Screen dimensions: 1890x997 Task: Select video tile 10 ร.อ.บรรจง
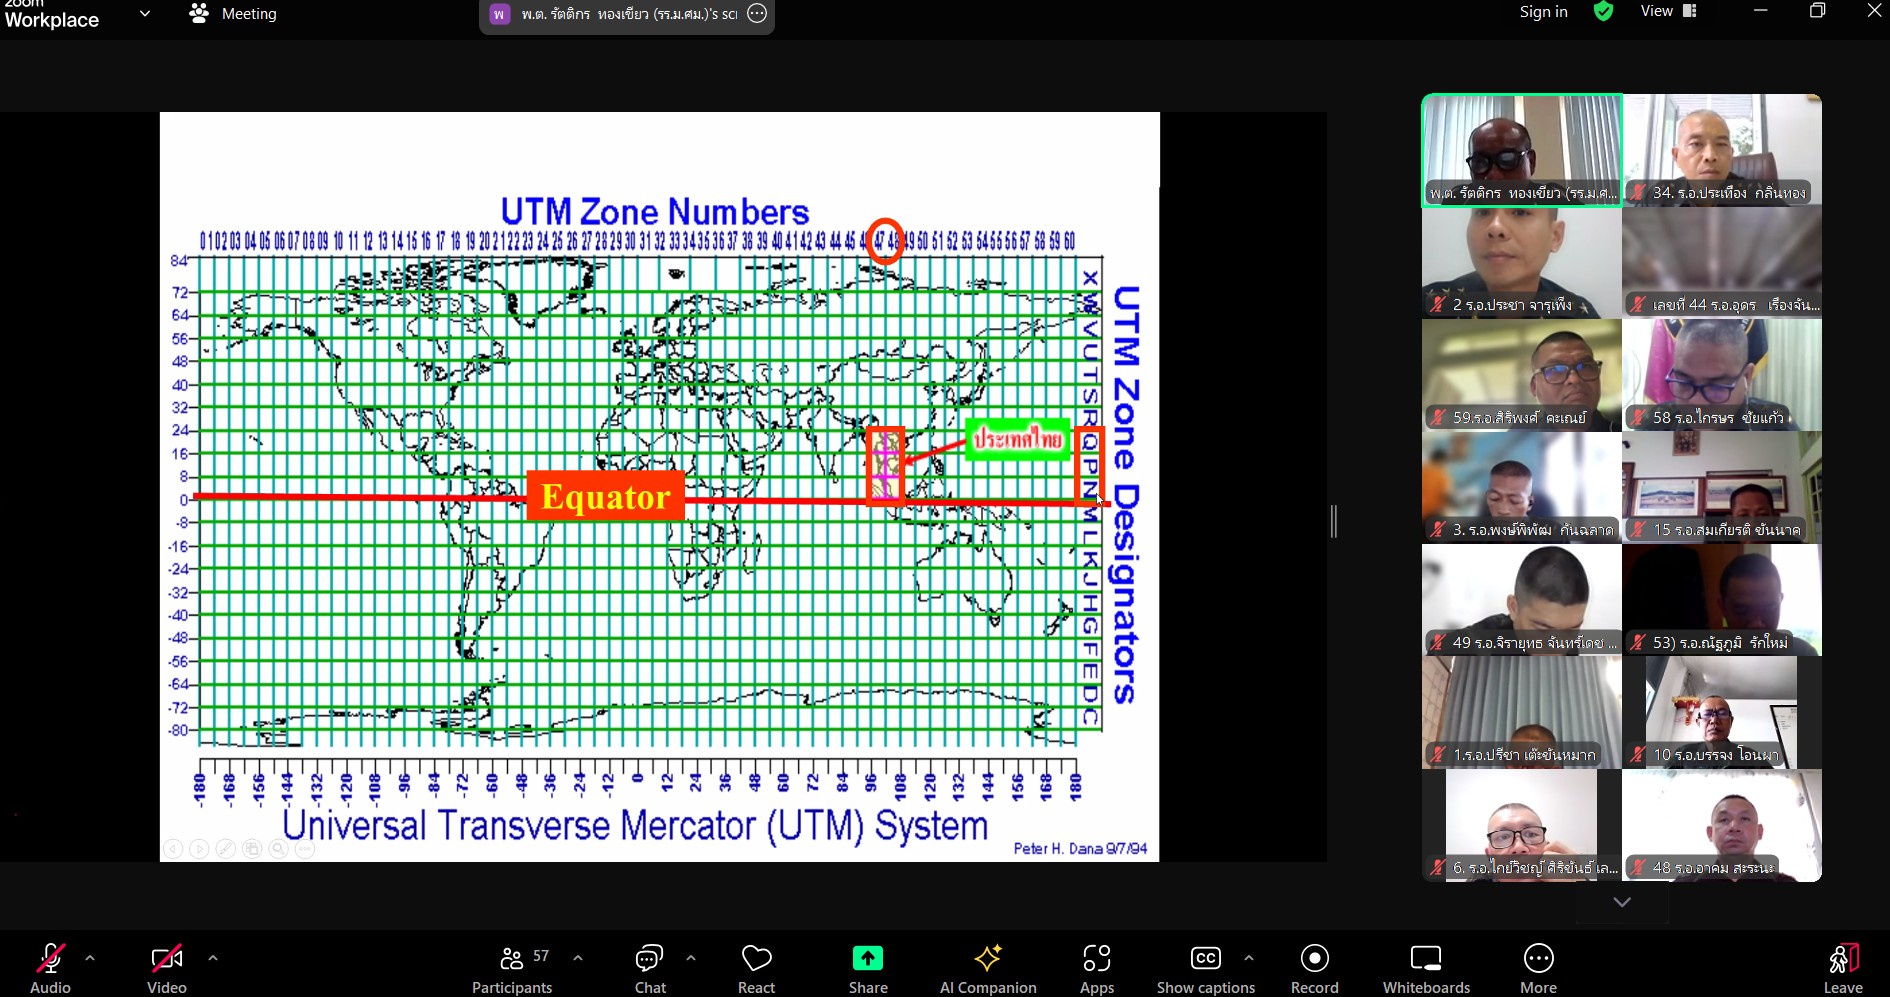pos(1722,712)
